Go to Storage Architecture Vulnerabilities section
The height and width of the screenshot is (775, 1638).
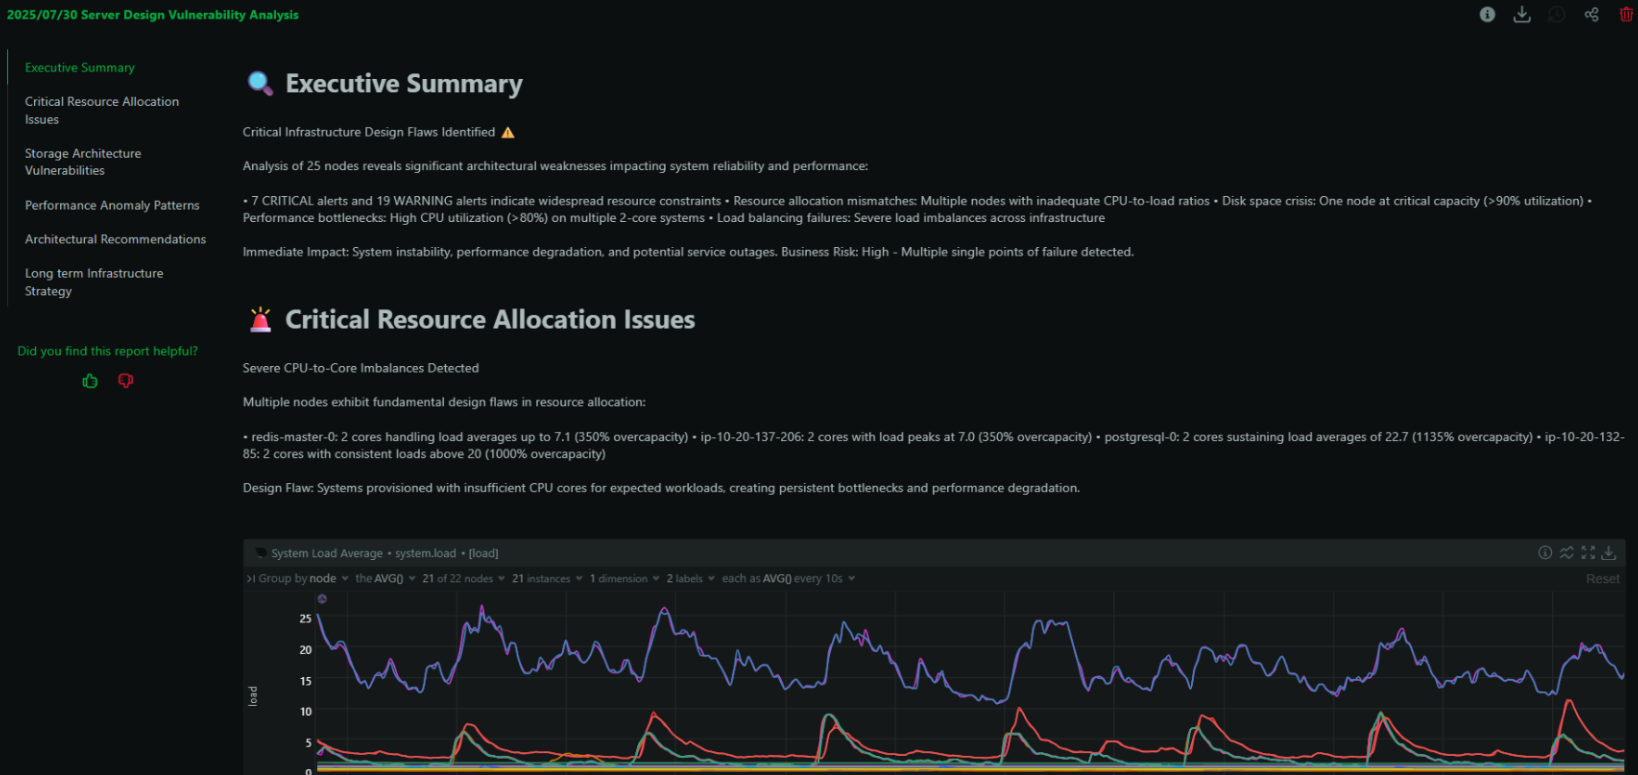pos(83,162)
